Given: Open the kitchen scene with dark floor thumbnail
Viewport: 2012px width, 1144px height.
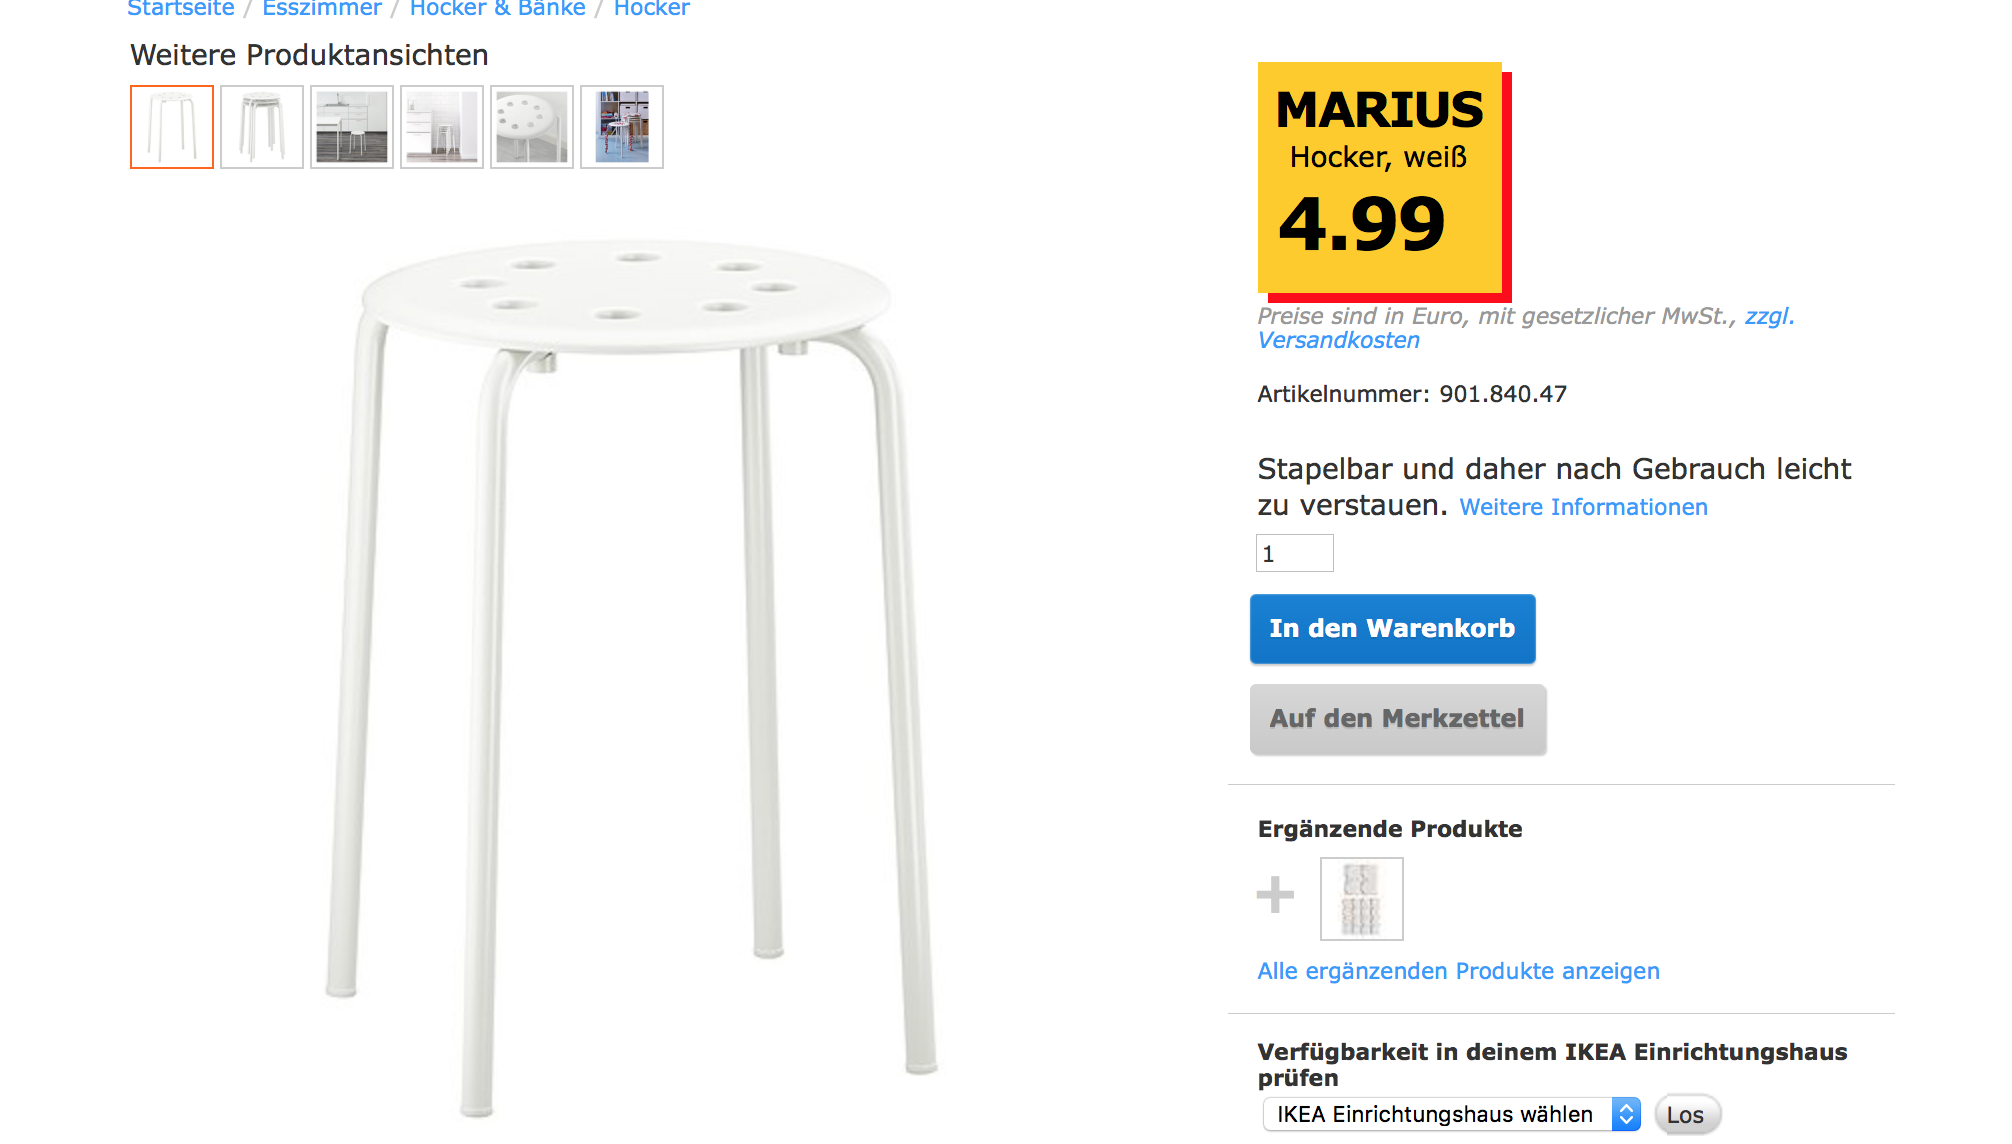Looking at the screenshot, I should (352, 127).
